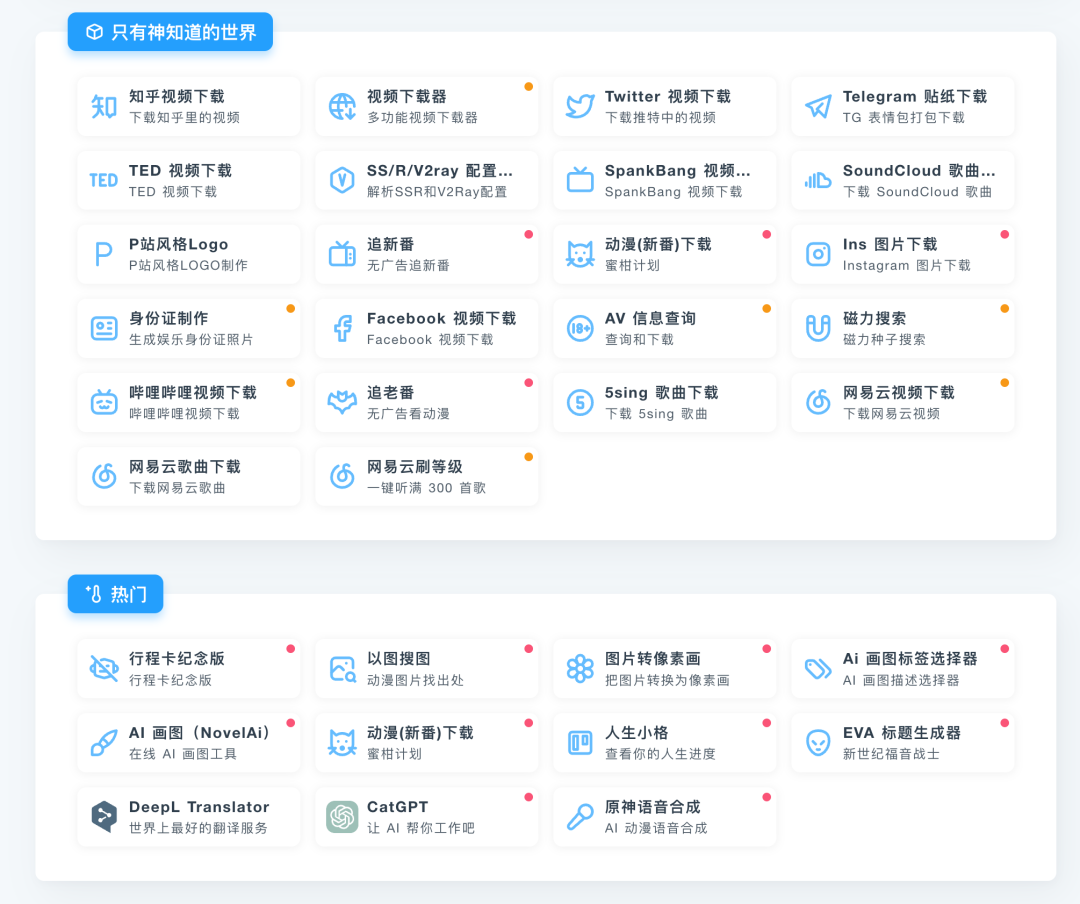1080x904 pixels.
Task: Click the NetEase icon for 网易云视频下载
Action: pyautogui.click(x=818, y=402)
